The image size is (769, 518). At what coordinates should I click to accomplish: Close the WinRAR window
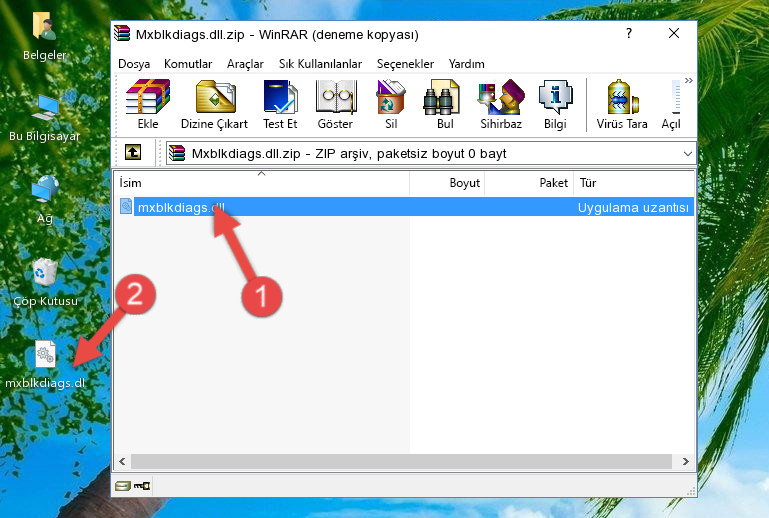674,33
